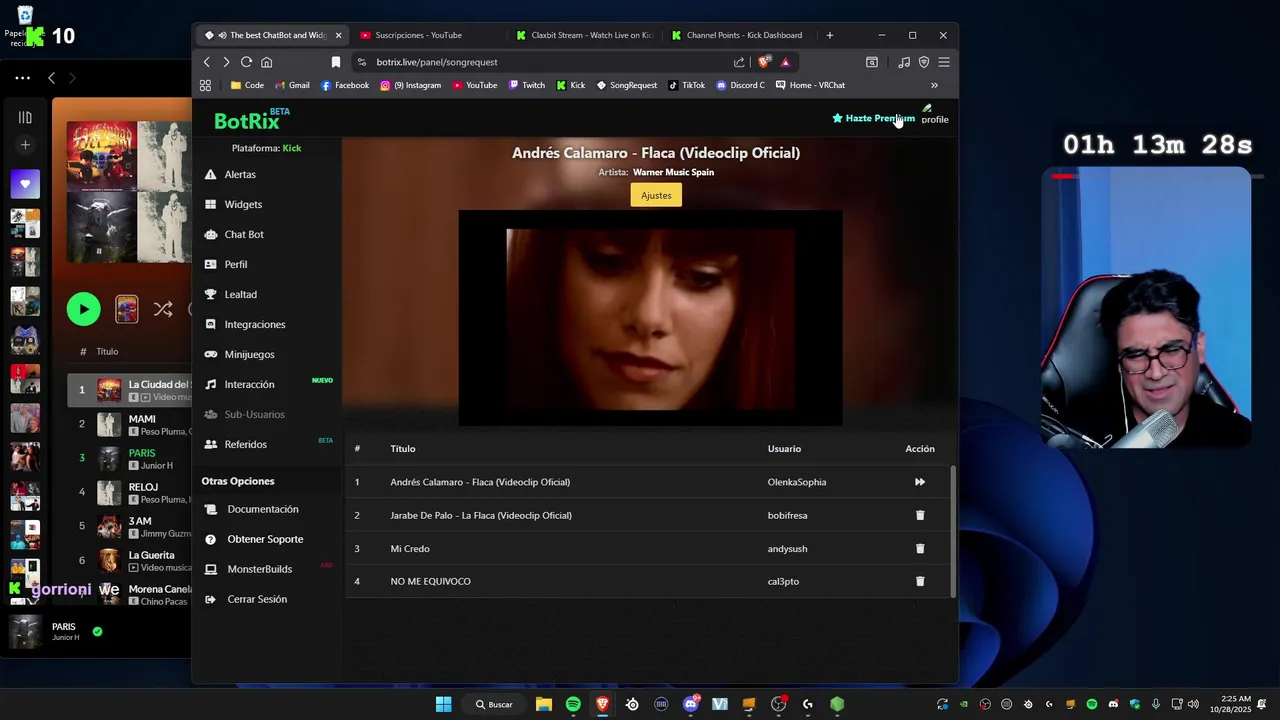Switch to Channel Points Kick Dashboard tab

[740, 35]
